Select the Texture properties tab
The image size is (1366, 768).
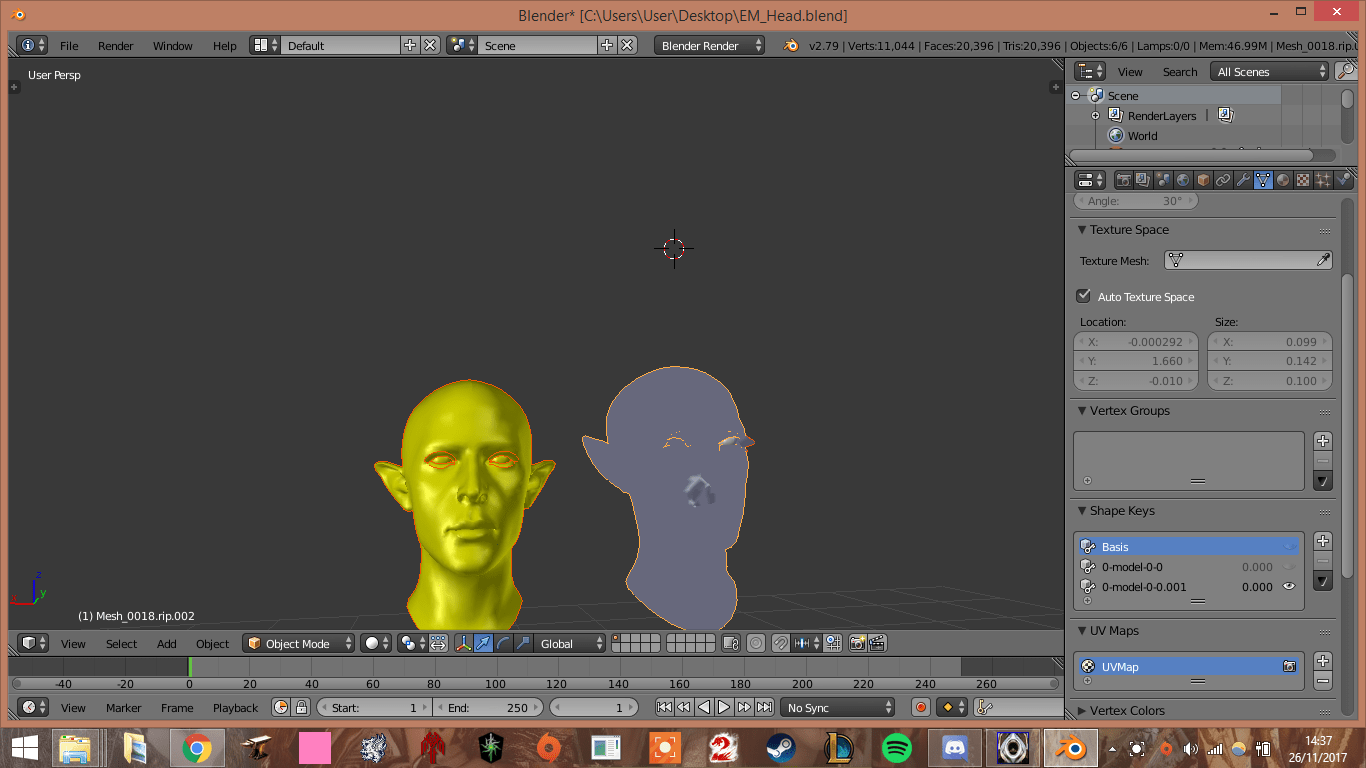(1302, 179)
